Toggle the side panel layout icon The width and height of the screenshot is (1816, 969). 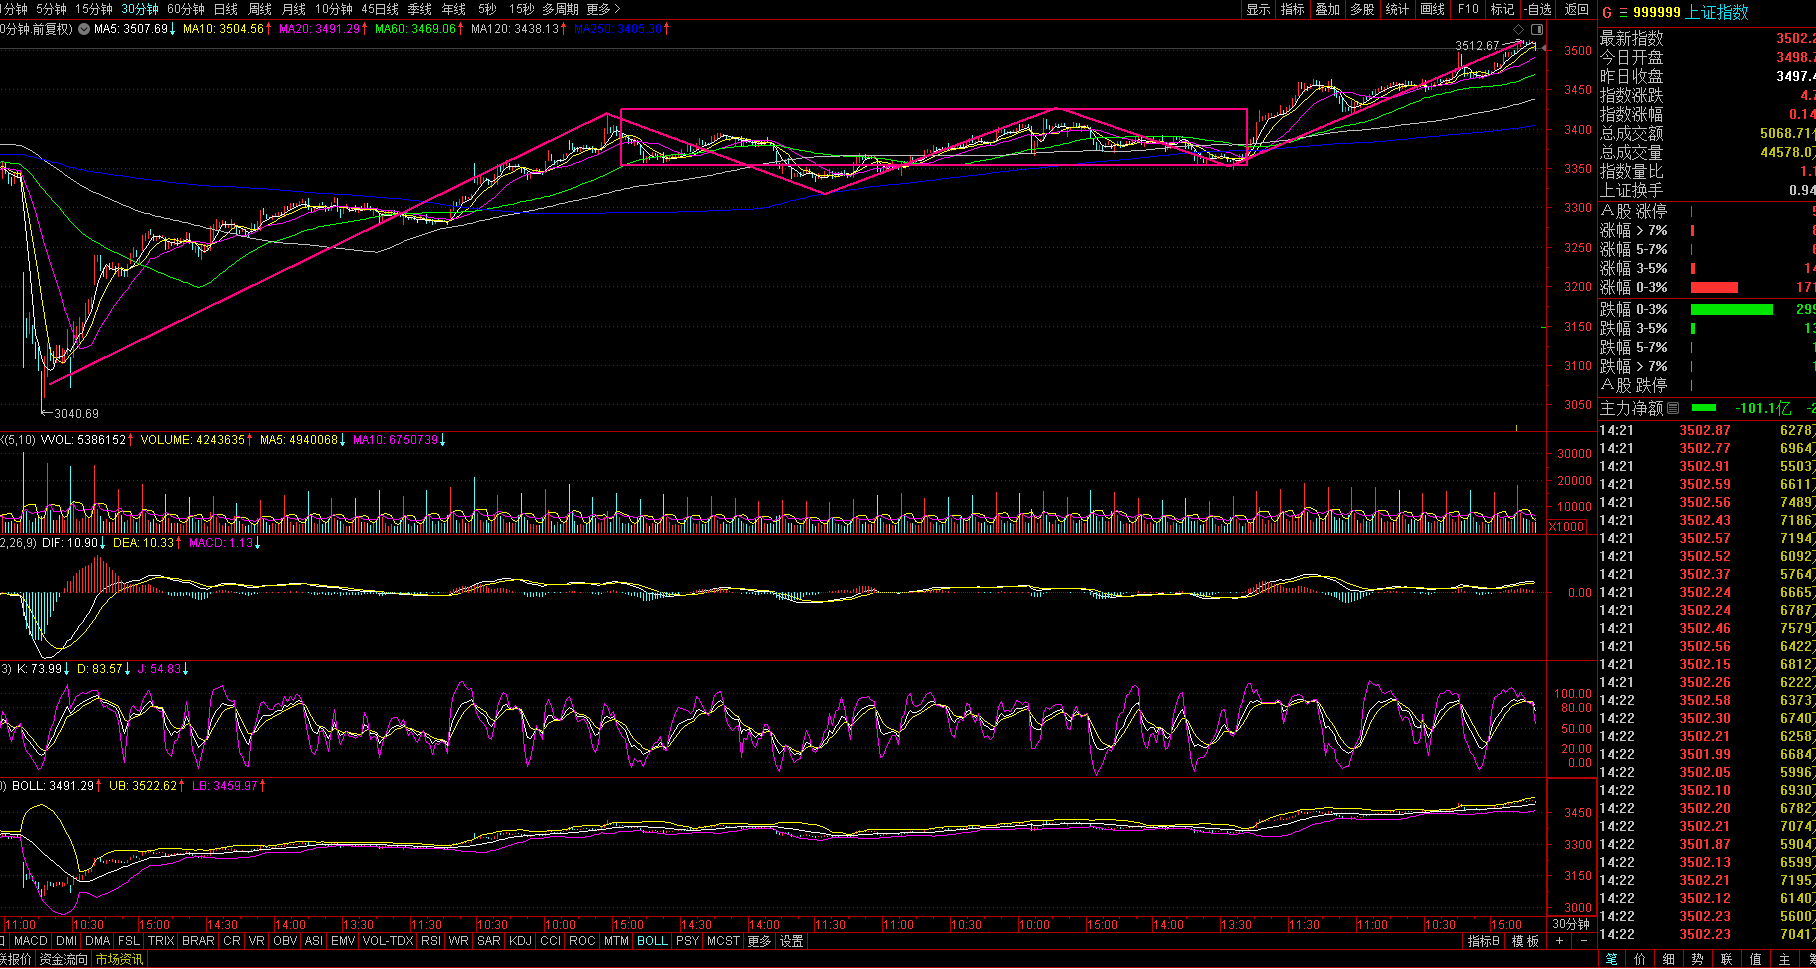(x=1537, y=29)
